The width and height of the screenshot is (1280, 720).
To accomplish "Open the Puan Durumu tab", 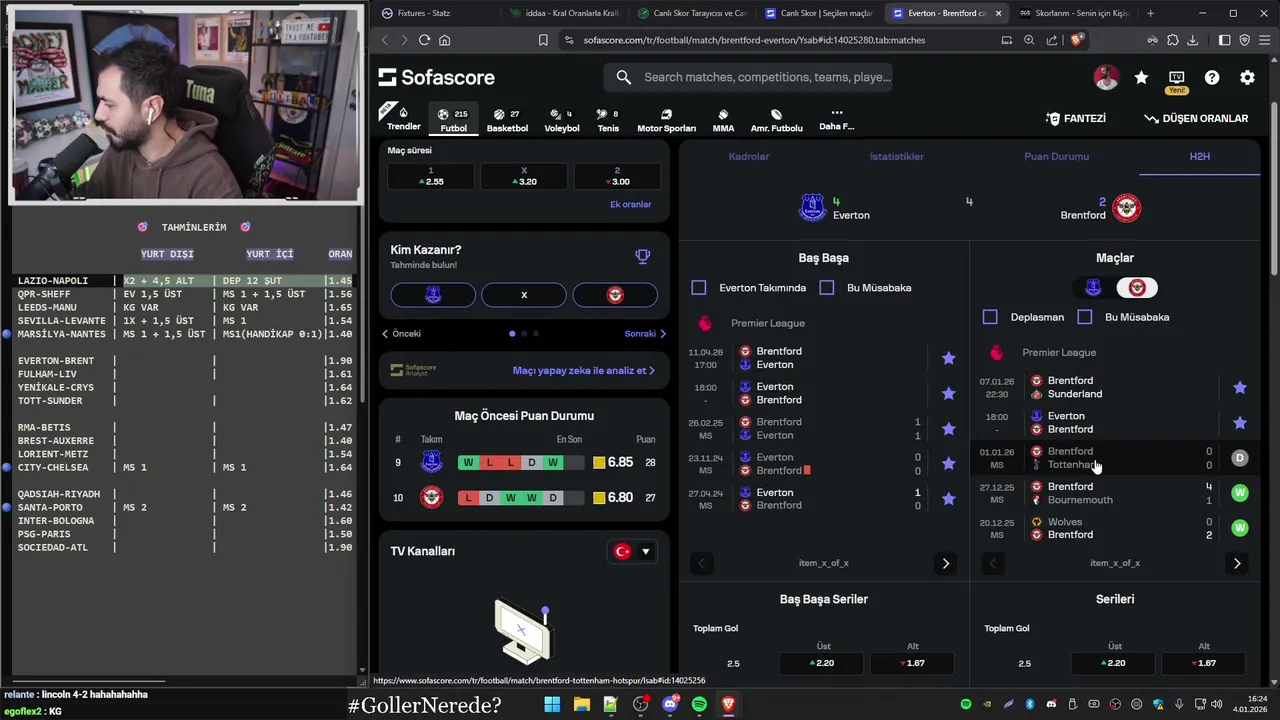I will 1056,157.
